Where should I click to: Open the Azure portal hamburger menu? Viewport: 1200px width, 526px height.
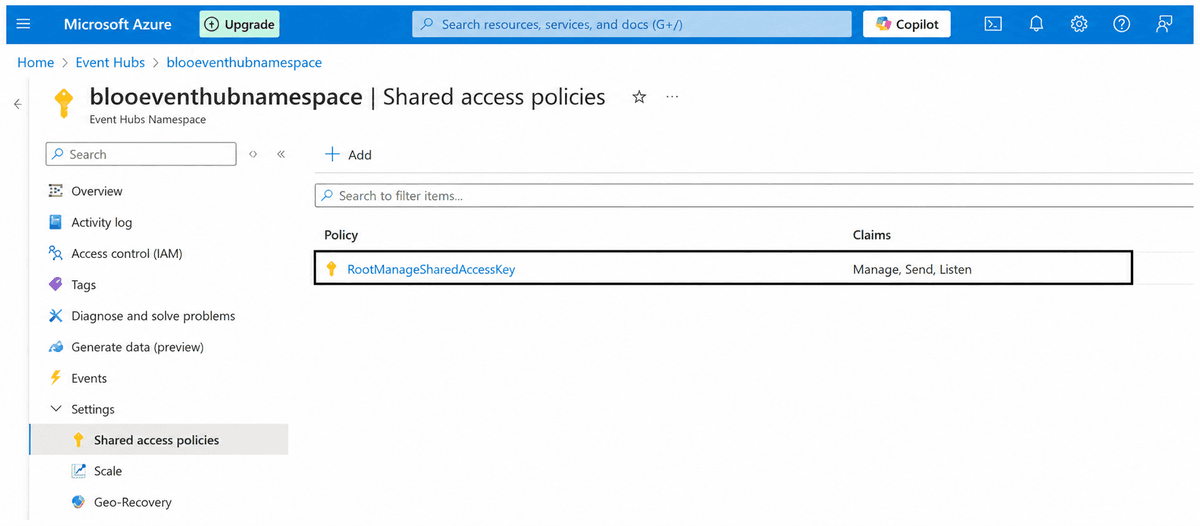coord(24,24)
